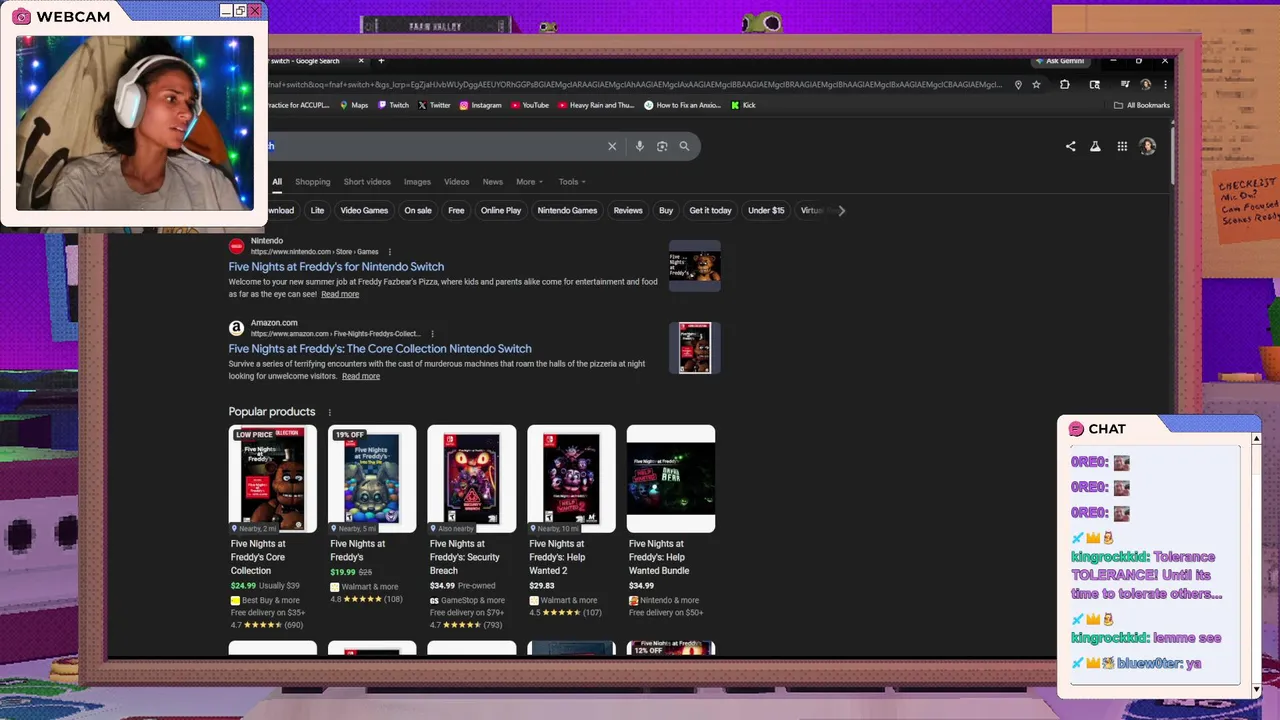Open Search Labs flask icon

click(1095, 146)
